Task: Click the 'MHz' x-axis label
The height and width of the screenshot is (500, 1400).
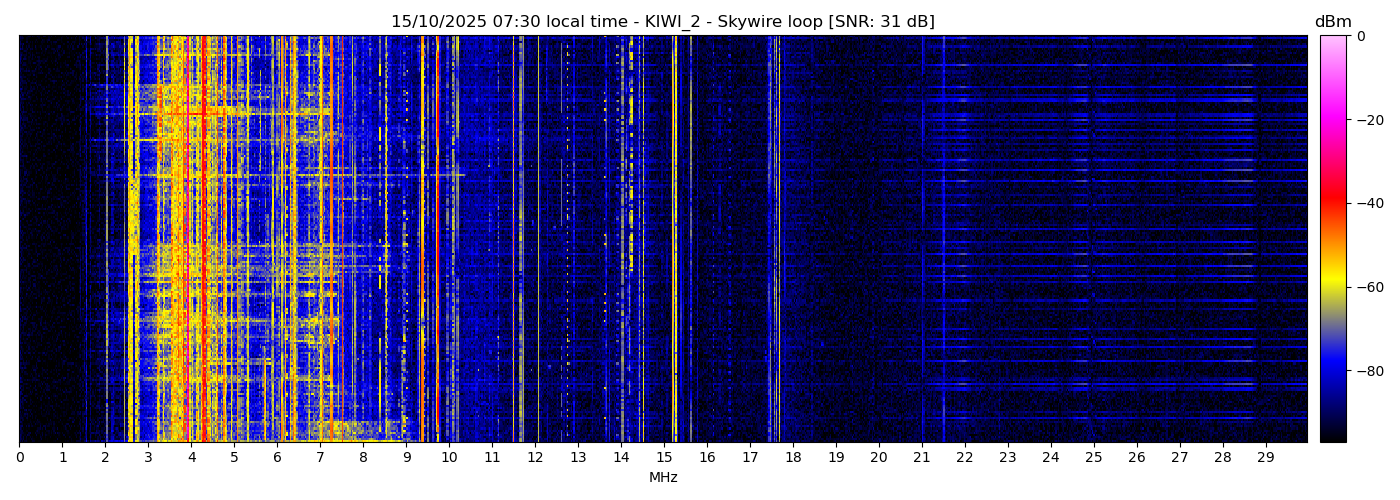Action: [663, 478]
